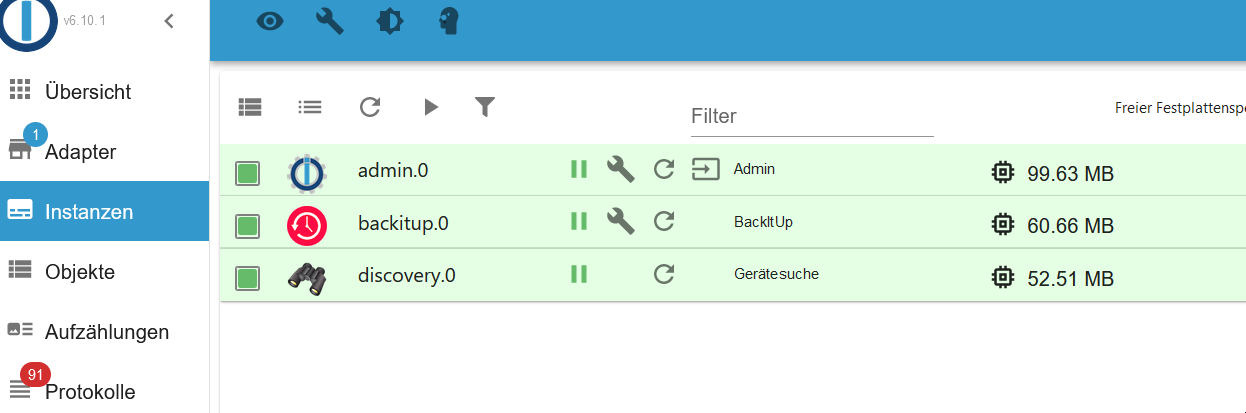Open settings wrench for backitup.0

pyautogui.click(x=621, y=221)
